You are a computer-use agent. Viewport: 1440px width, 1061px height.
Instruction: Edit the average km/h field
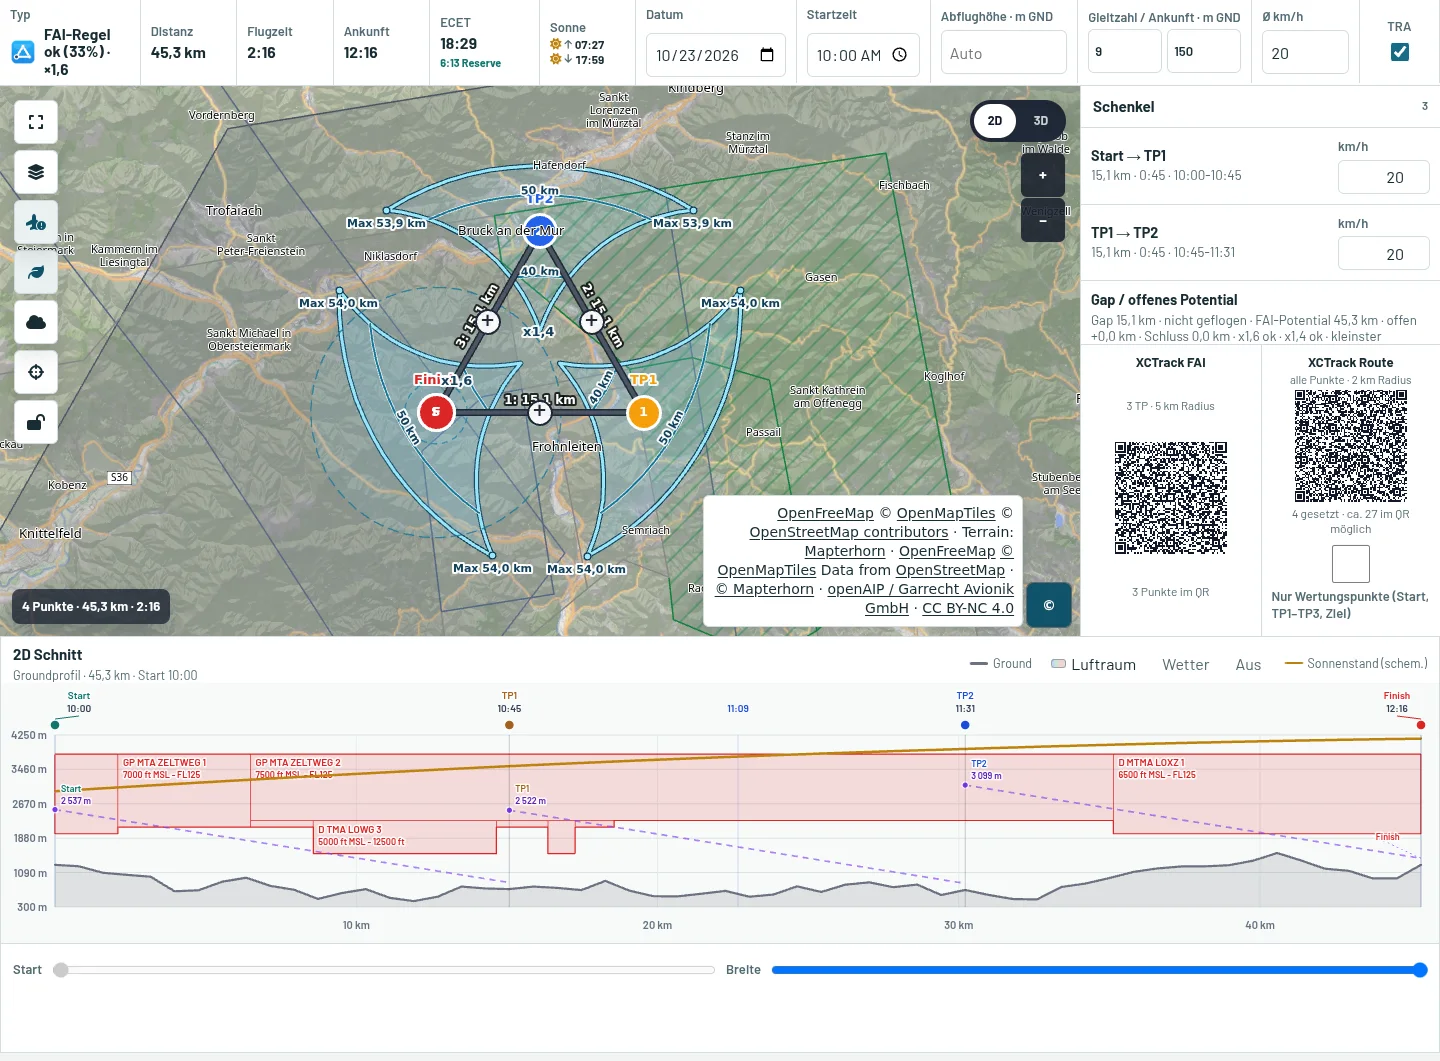(x=1305, y=52)
